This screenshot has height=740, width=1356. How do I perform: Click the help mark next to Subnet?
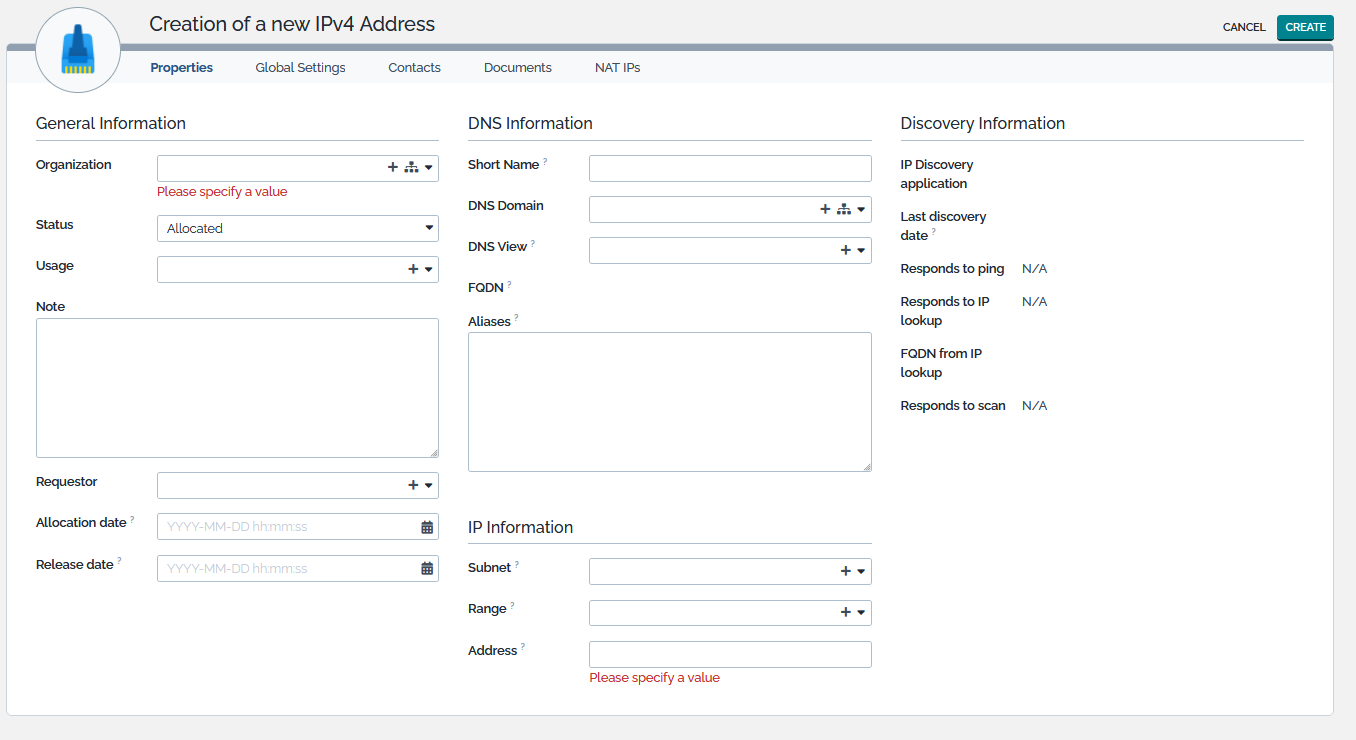[x=517, y=564]
